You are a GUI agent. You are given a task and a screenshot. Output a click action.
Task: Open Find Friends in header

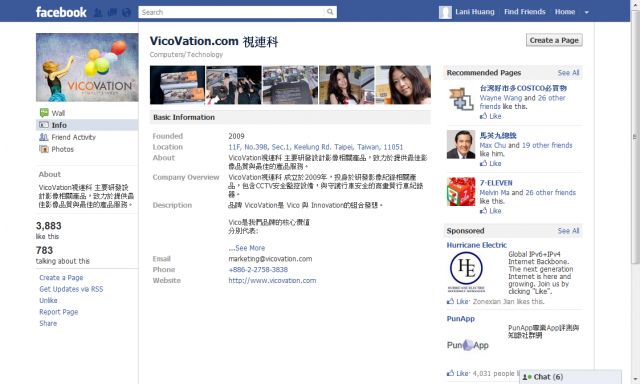(524, 12)
